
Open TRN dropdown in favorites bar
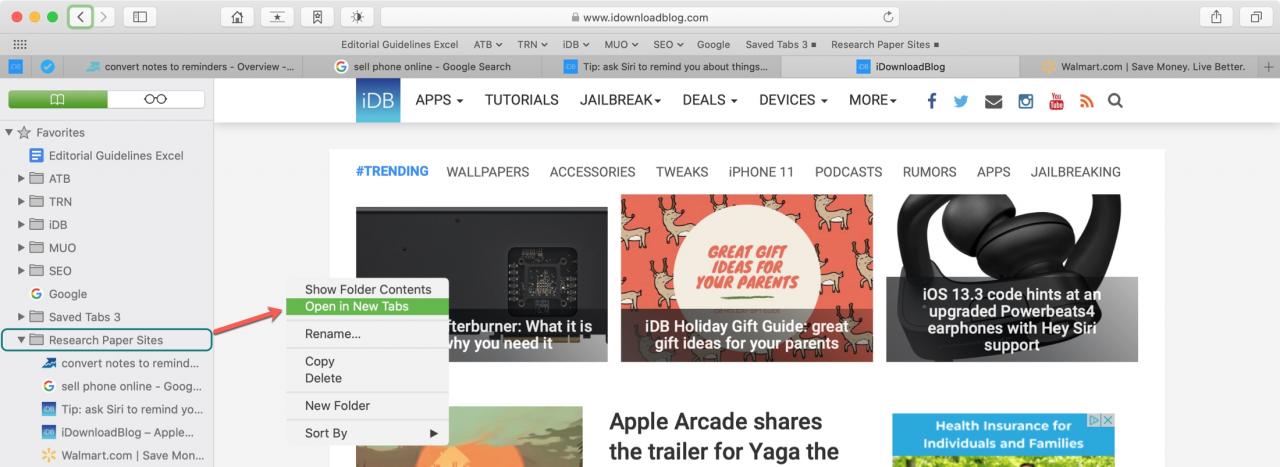tap(532, 45)
